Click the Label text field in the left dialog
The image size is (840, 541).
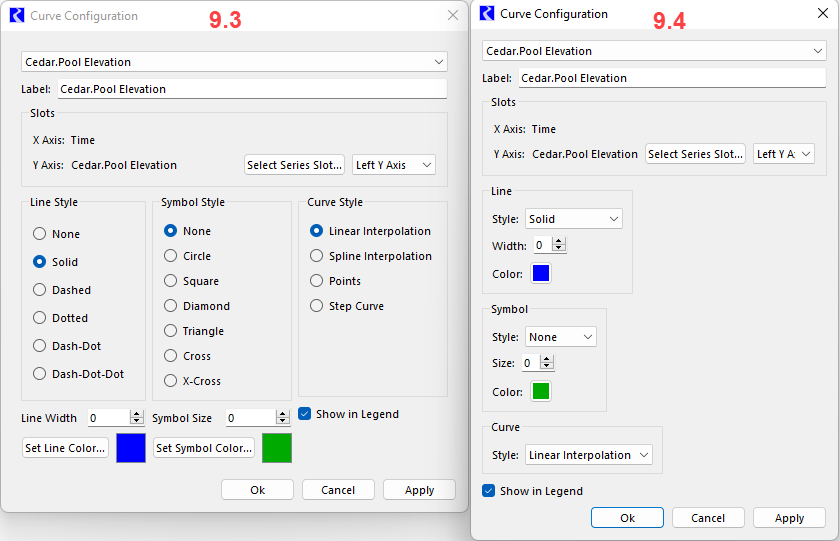click(x=251, y=89)
